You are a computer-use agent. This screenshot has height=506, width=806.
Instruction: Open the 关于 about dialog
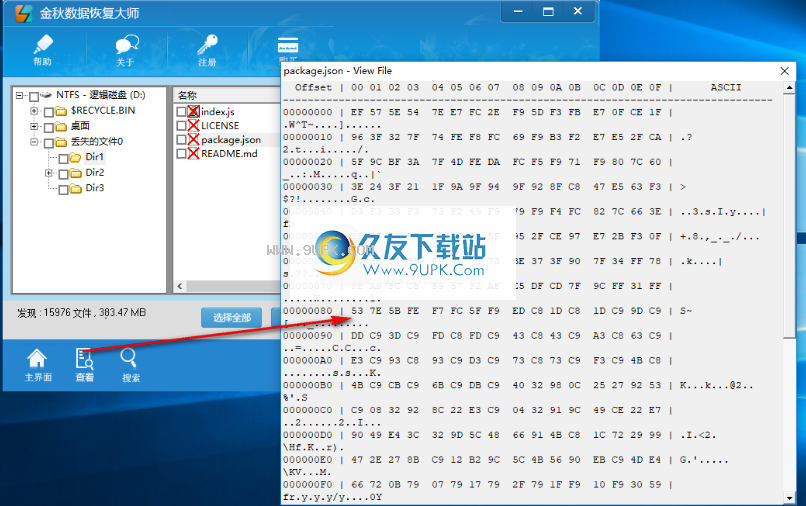[126, 50]
